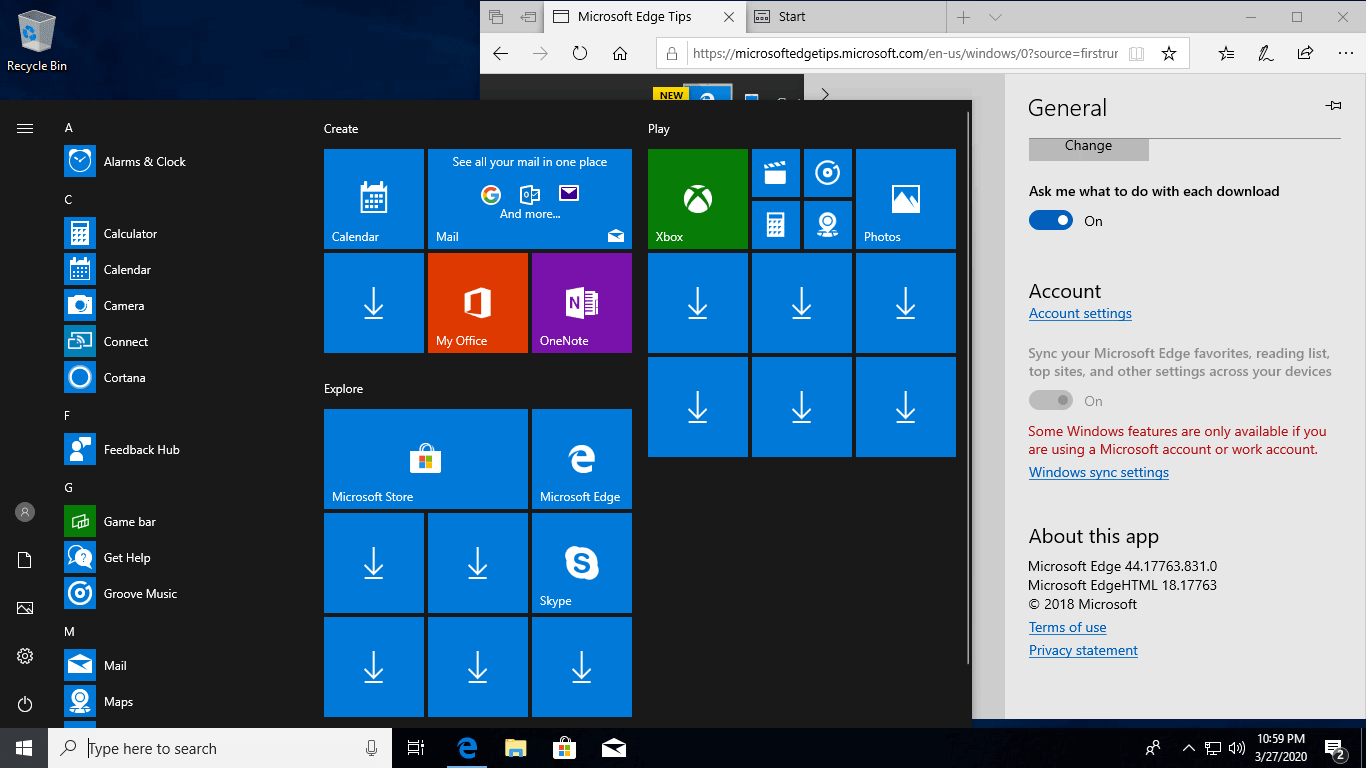Open Terms of use link
The image size is (1366, 768).
coord(1067,627)
